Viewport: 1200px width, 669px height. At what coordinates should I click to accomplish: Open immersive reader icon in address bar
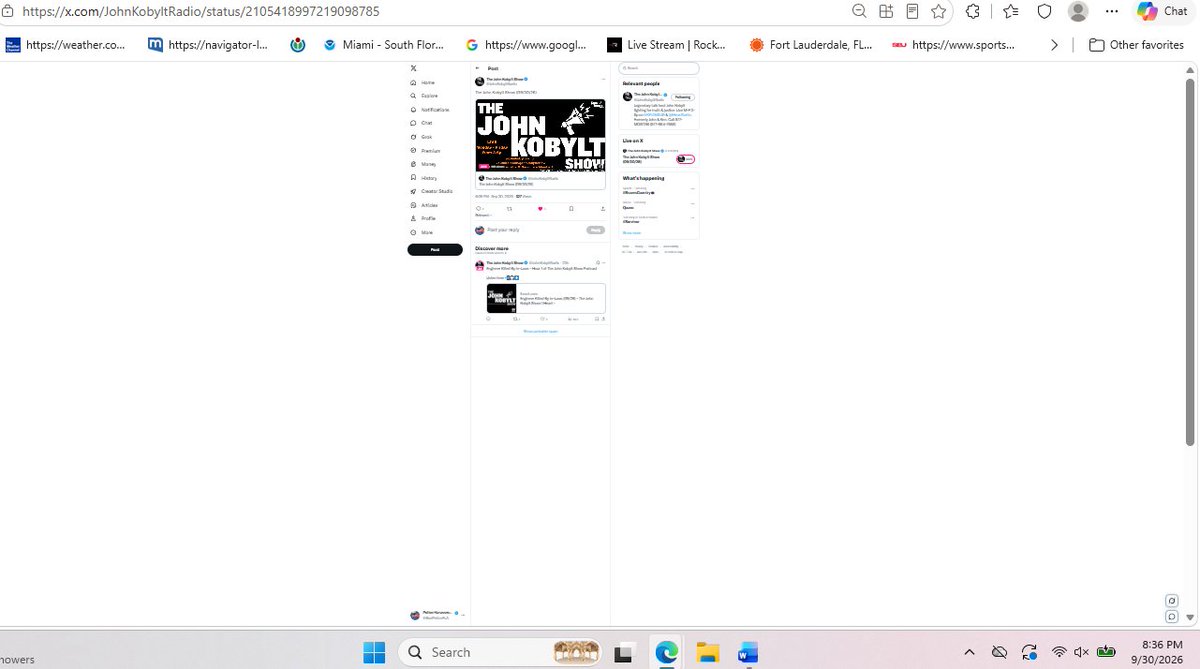(x=912, y=11)
